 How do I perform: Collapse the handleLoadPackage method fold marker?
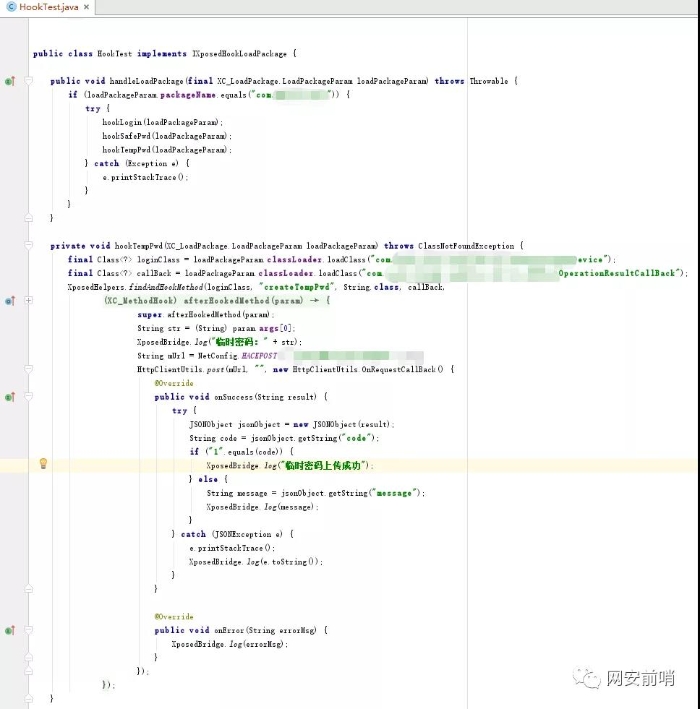[x=28, y=81]
